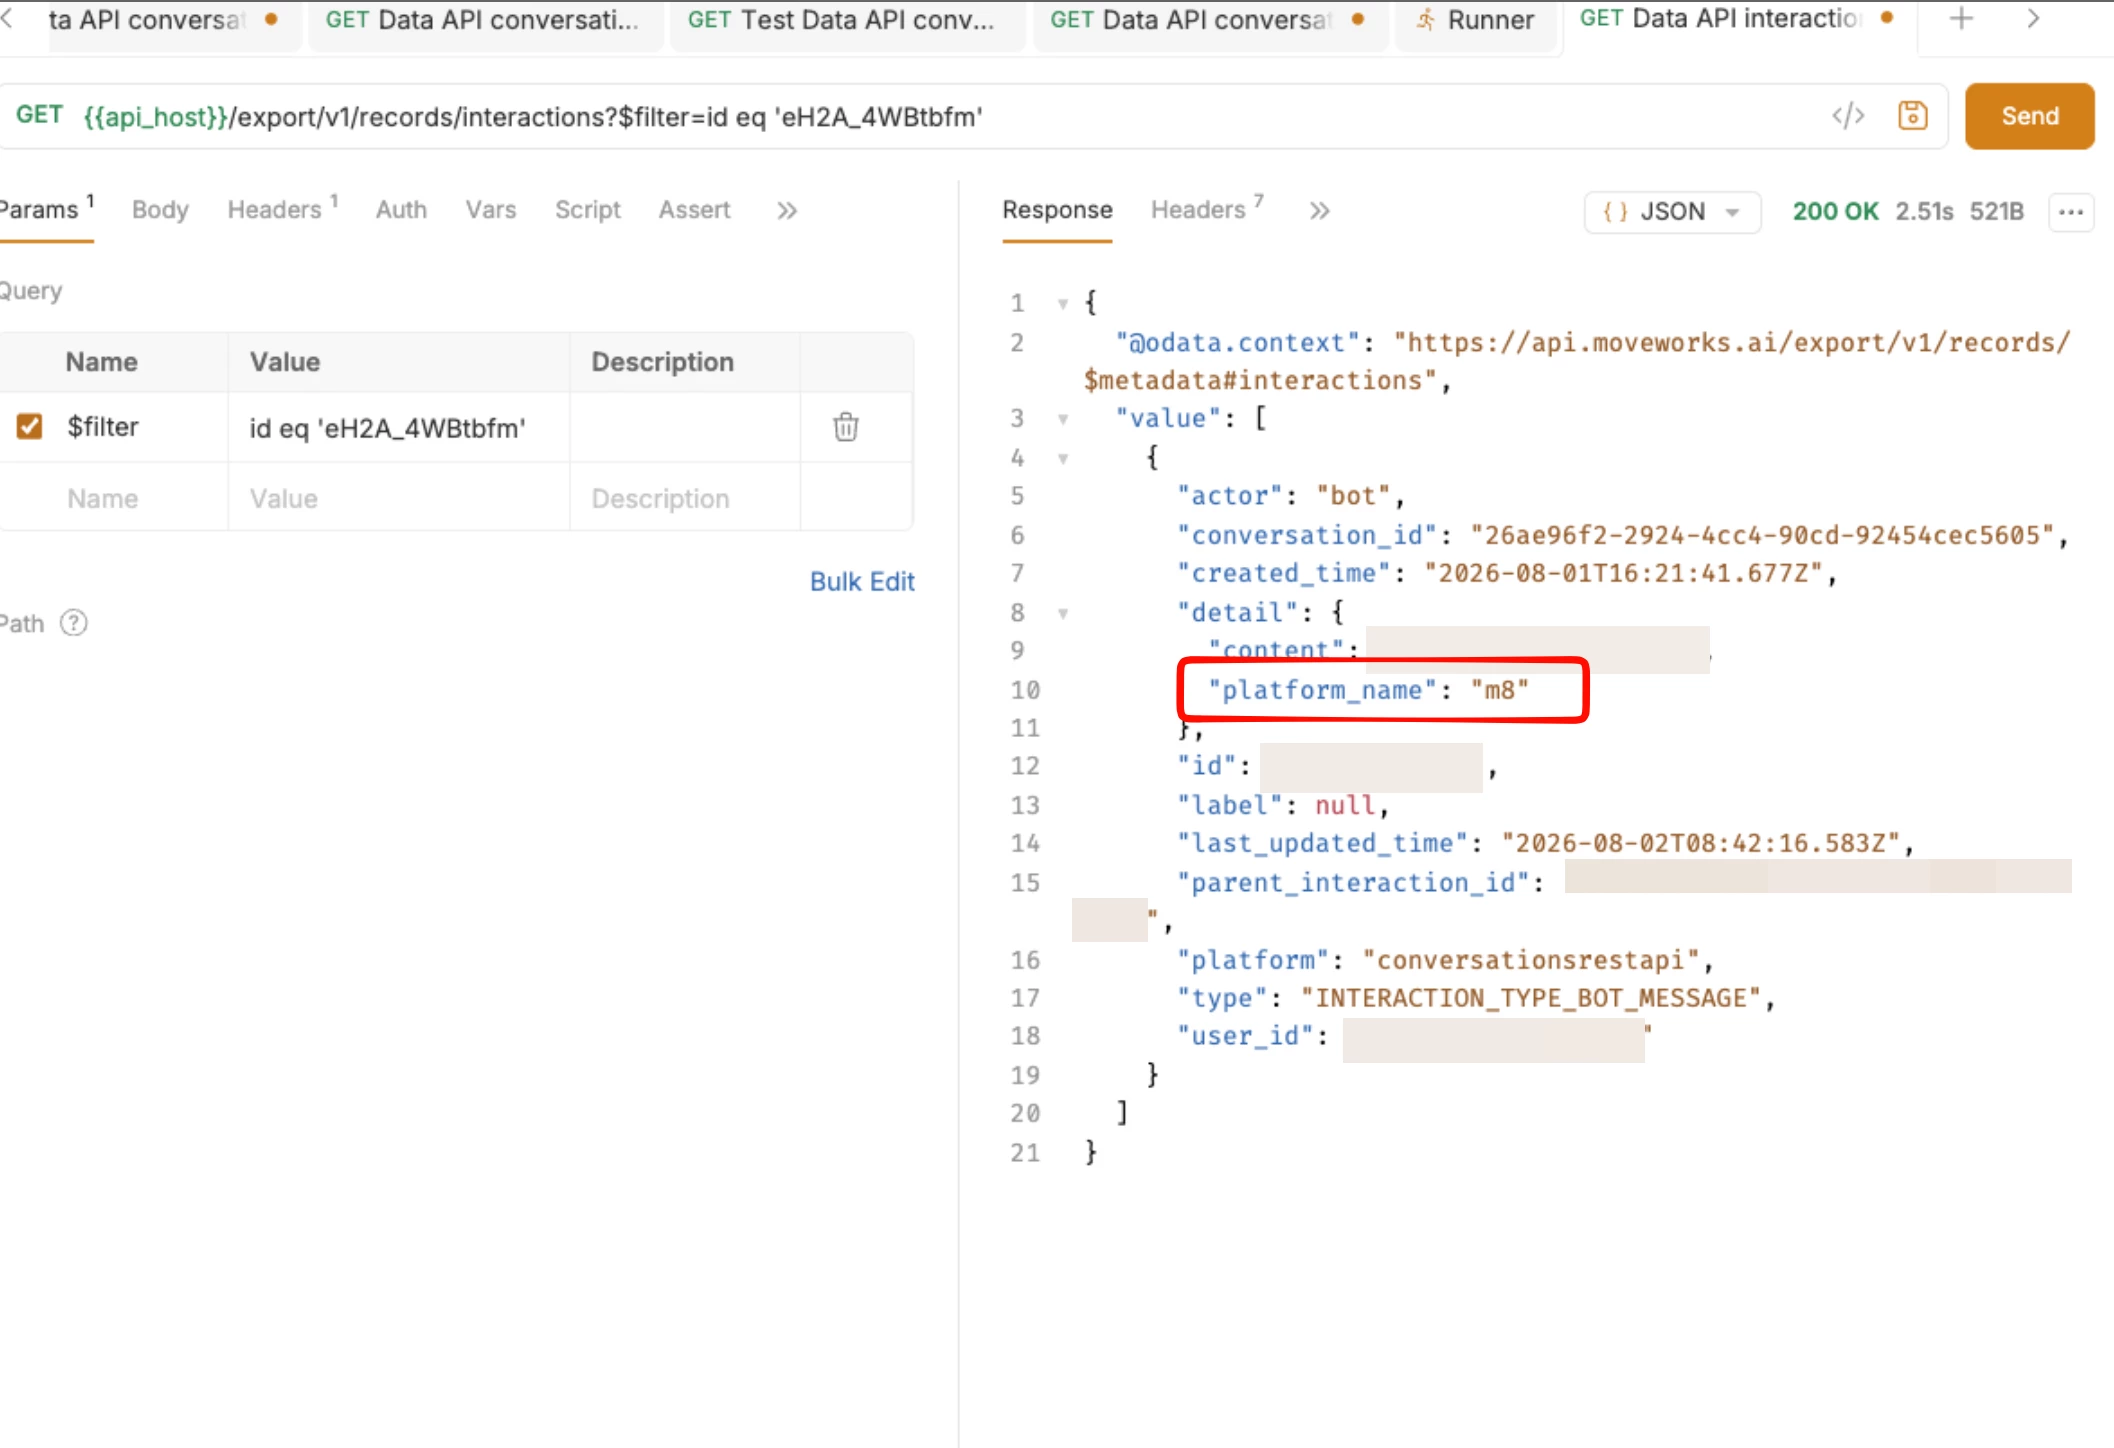Switch to Data API conversati... tab

[485, 20]
